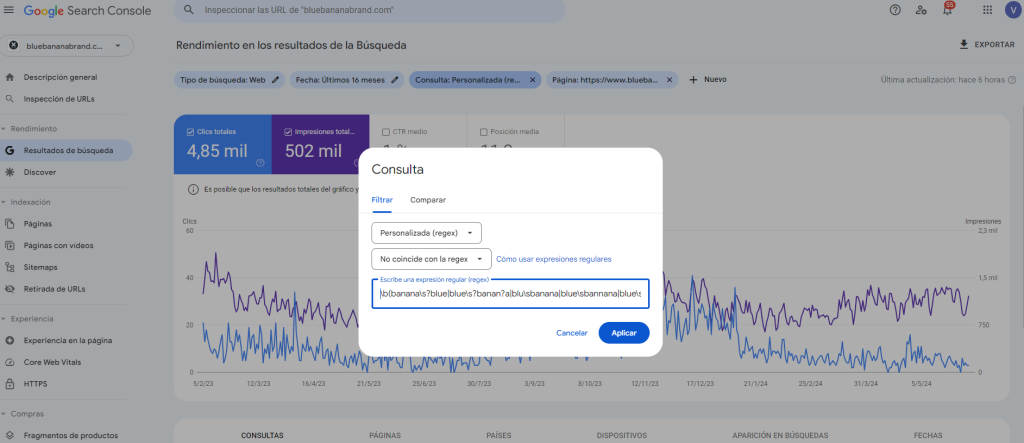
Task: Click the Aplicar button
Action: (x=623, y=332)
